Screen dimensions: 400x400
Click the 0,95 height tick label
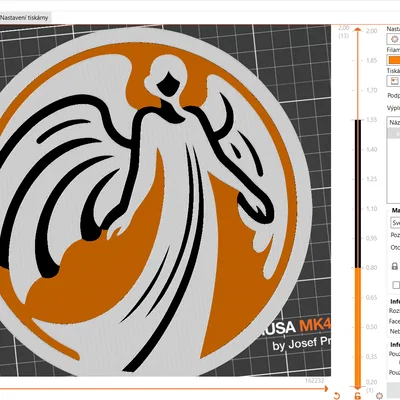[x=371, y=238]
